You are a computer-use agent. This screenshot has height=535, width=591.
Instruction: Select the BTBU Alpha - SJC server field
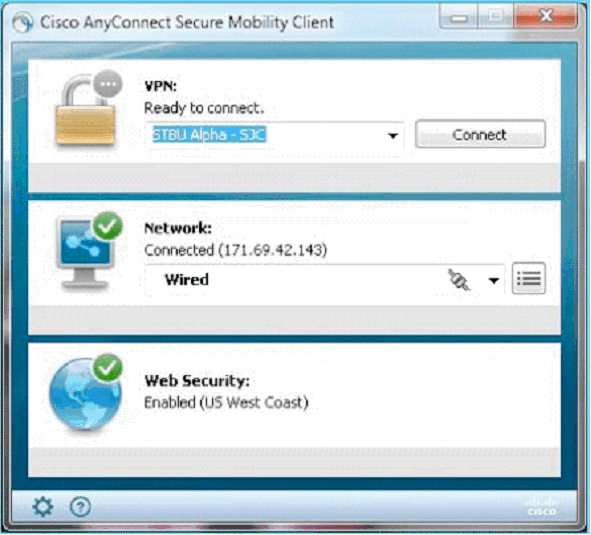click(x=274, y=135)
